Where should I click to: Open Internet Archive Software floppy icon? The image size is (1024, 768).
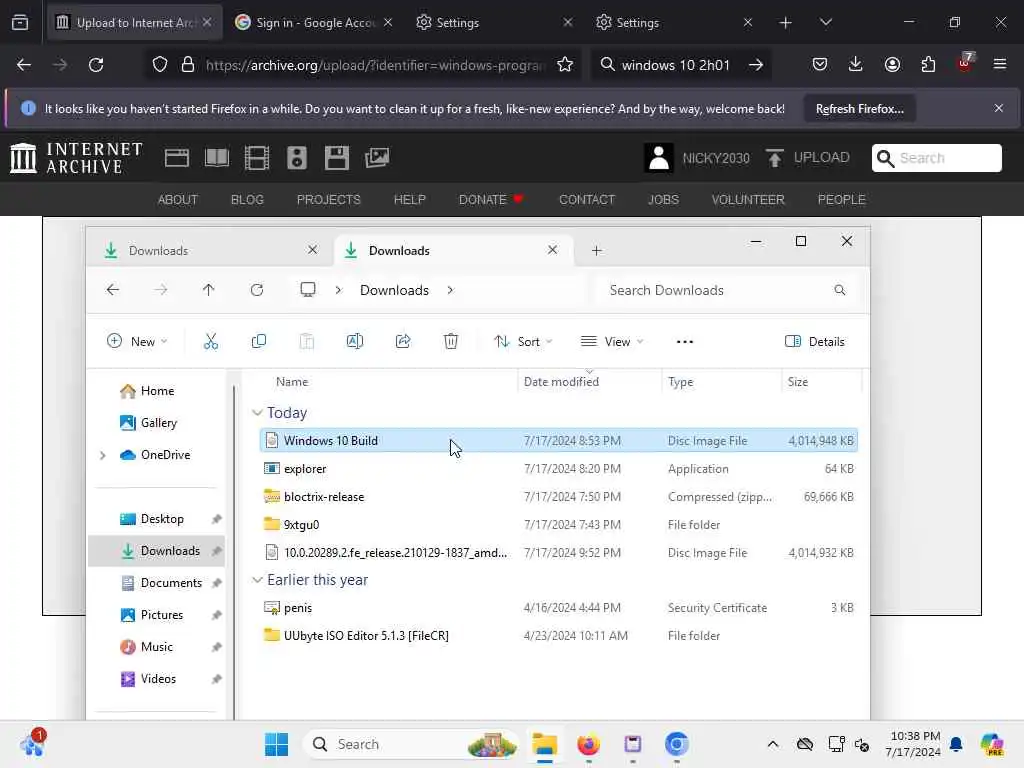pyautogui.click(x=337, y=158)
